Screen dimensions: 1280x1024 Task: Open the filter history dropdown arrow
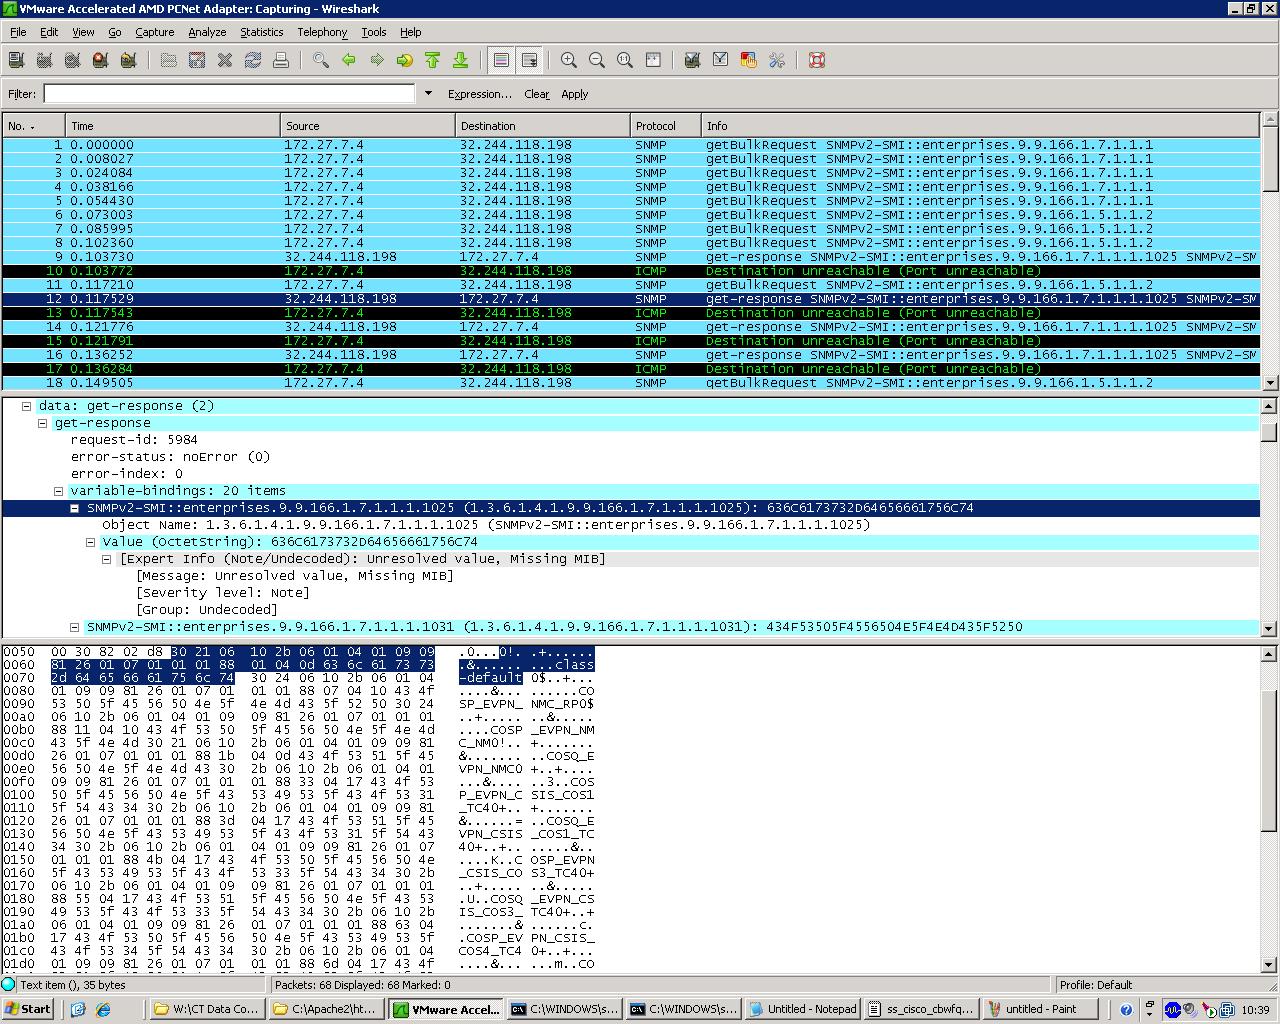click(x=428, y=93)
